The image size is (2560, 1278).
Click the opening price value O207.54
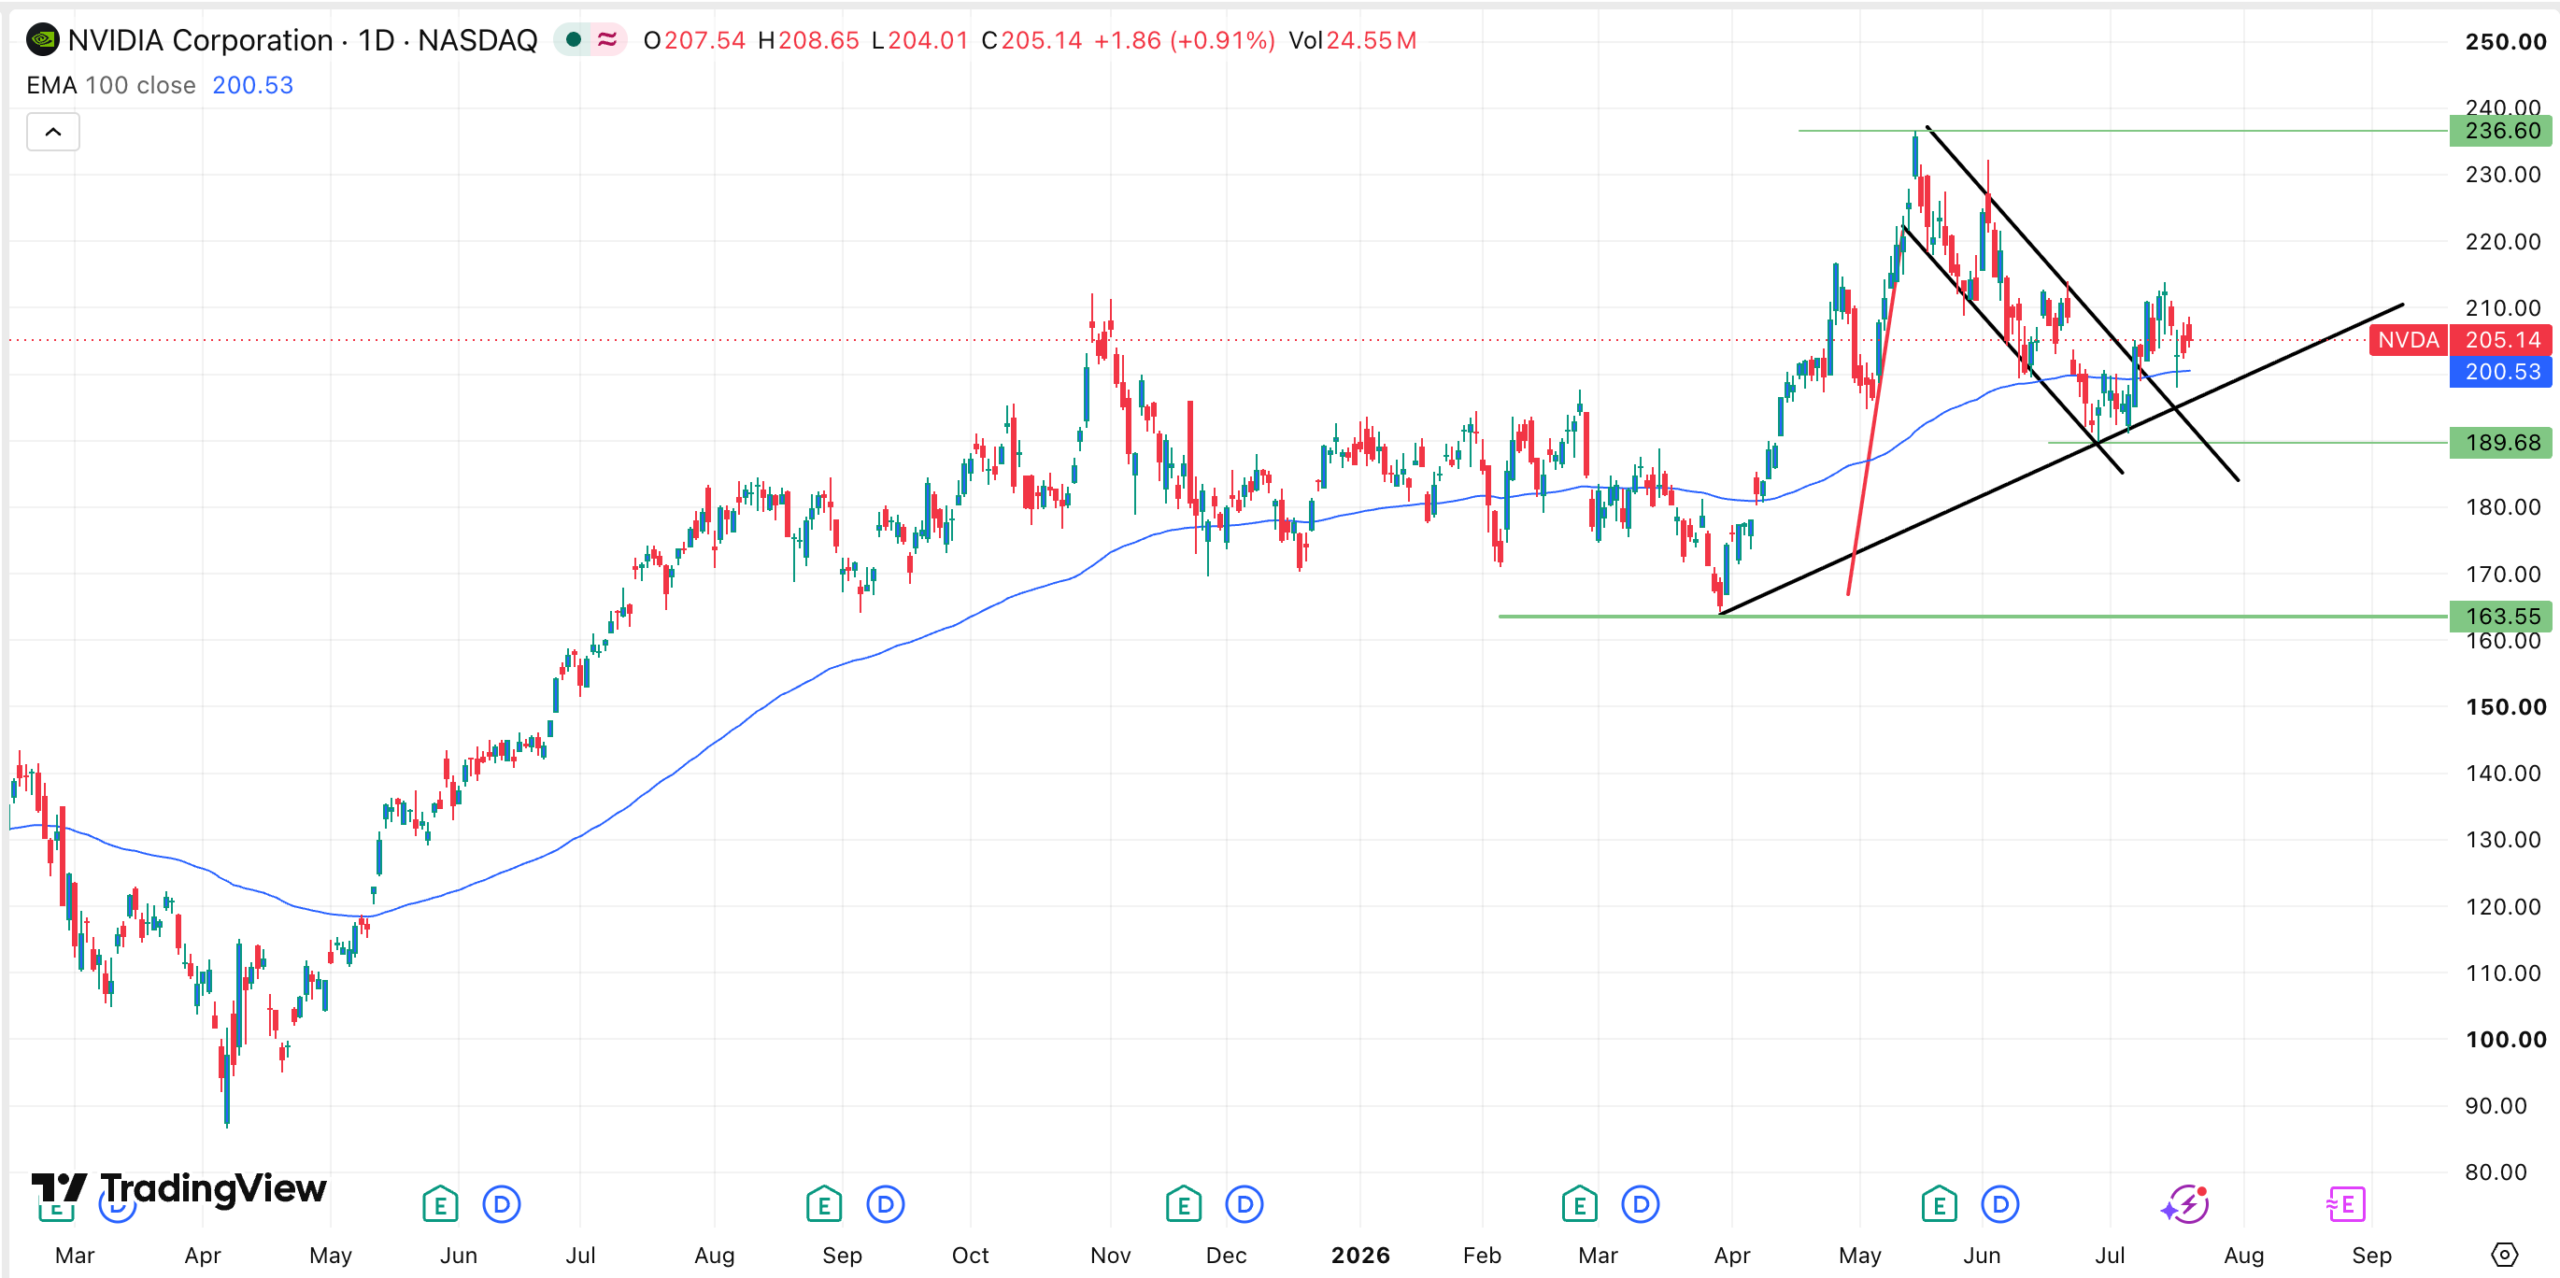tap(695, 40)
